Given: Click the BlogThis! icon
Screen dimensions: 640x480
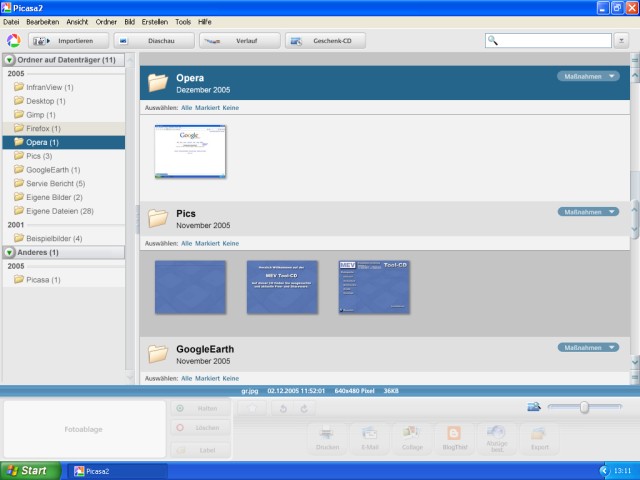Looking at the screenshot, I should (455, 439).
